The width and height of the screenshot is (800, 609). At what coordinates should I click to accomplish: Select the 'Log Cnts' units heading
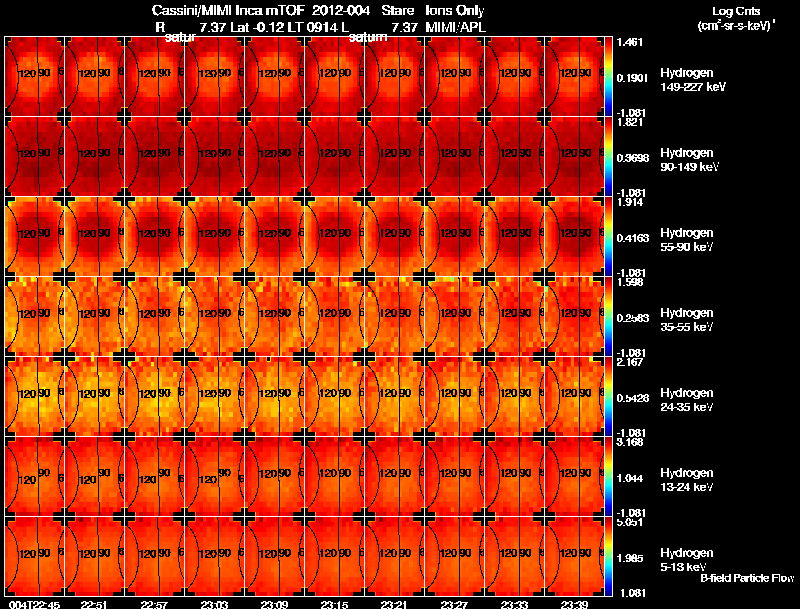(x=736, y=12)
